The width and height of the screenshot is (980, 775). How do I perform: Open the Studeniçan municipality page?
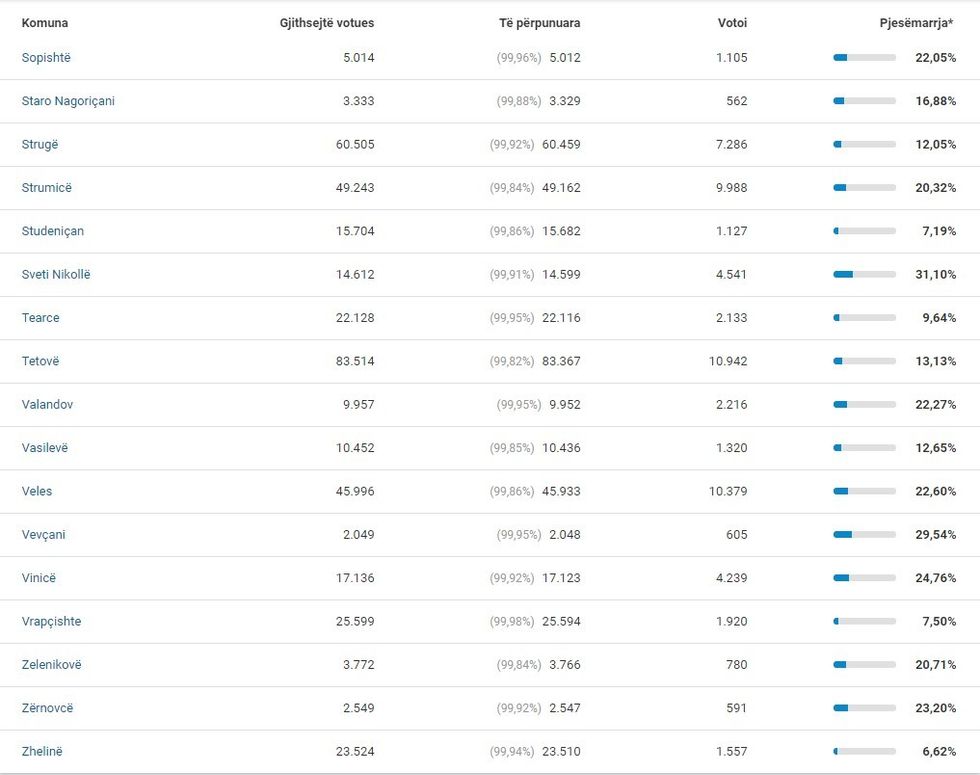(x=53, y=231)
